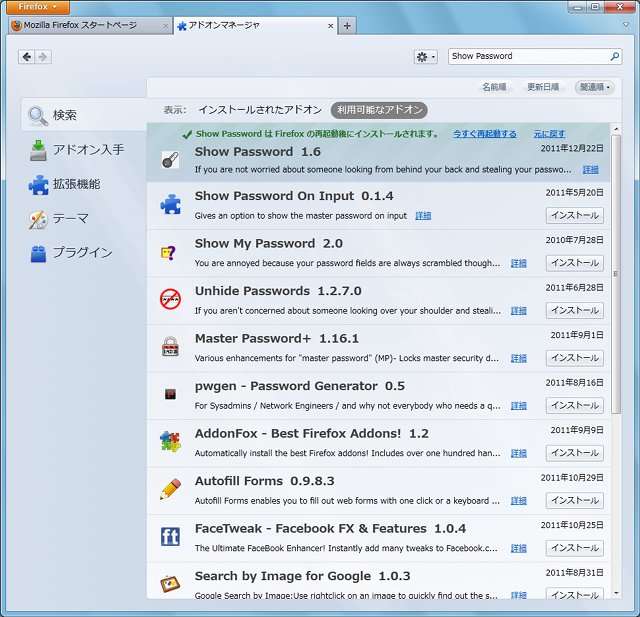Image resolution: width=640 pixels, height=617 pixels.
Task: Open 拡張機能 in the sidebar
Action: [x=84, y=184]
